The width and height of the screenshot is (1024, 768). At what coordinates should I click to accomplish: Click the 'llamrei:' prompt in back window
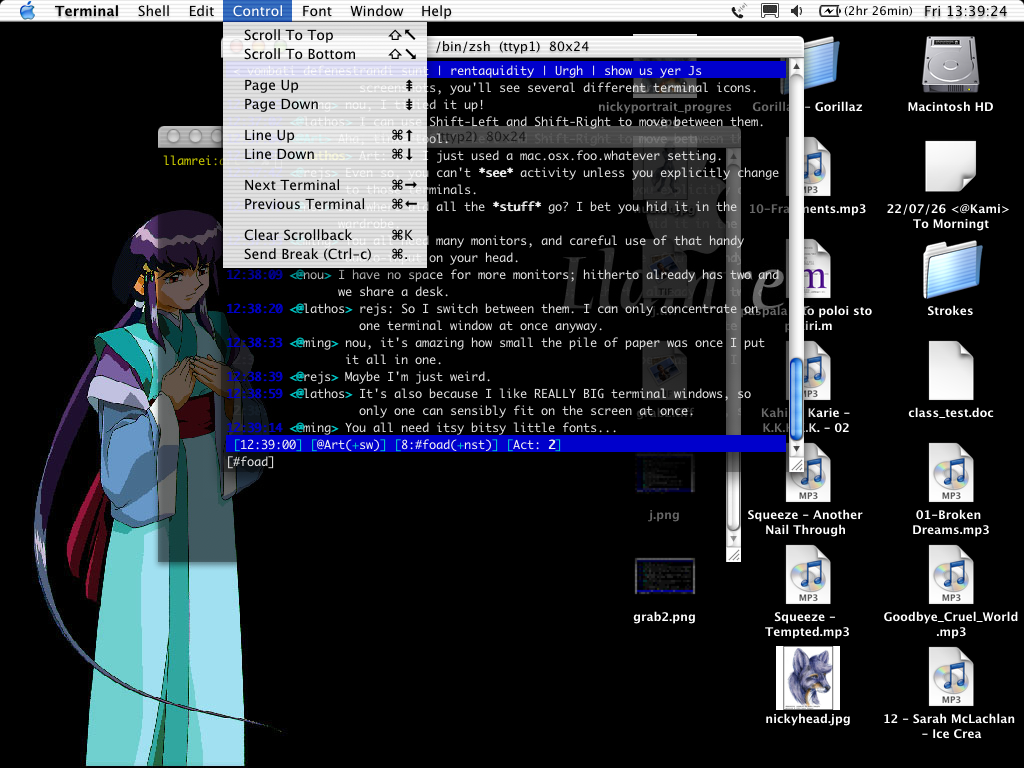point(193,160)
